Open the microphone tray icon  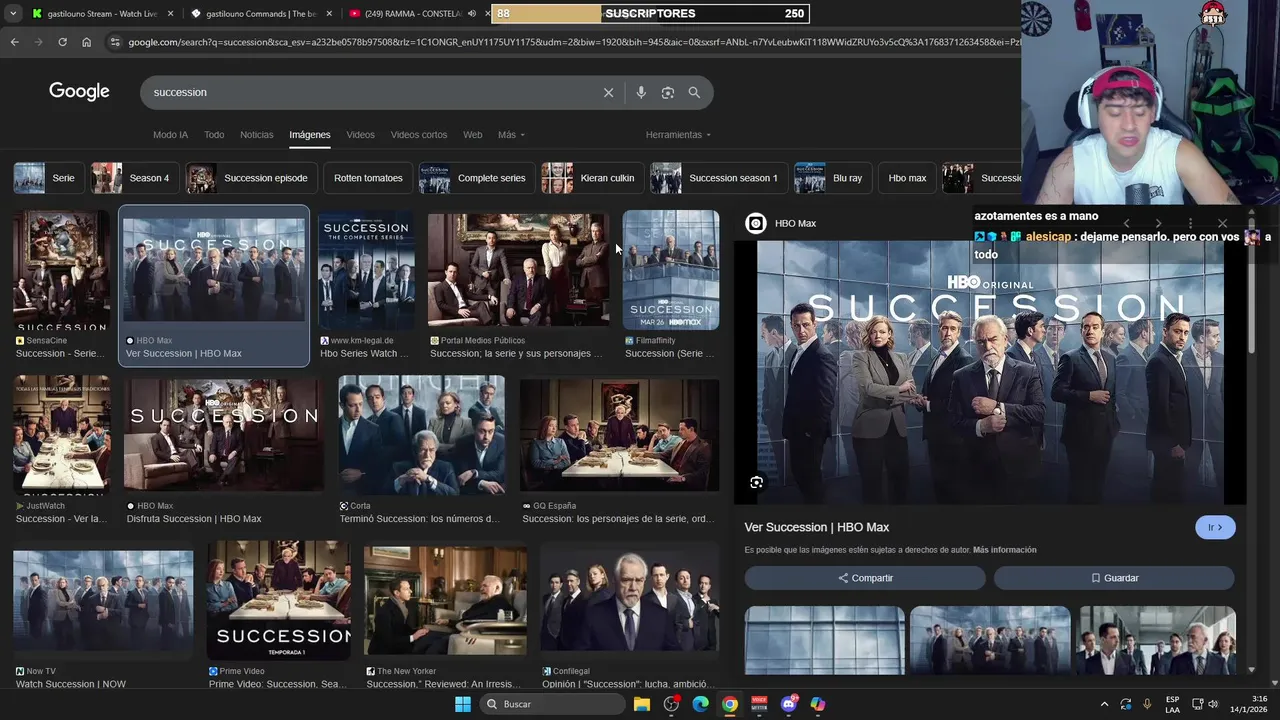(x=1147, y=704)
